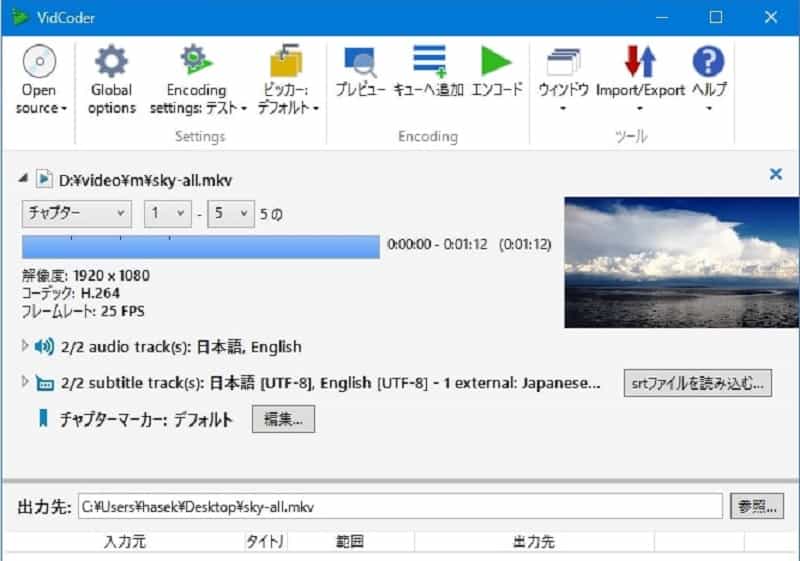
Task: Click the 0:00:00 - 0:01:12 time range text
Action: click(437, 244)
